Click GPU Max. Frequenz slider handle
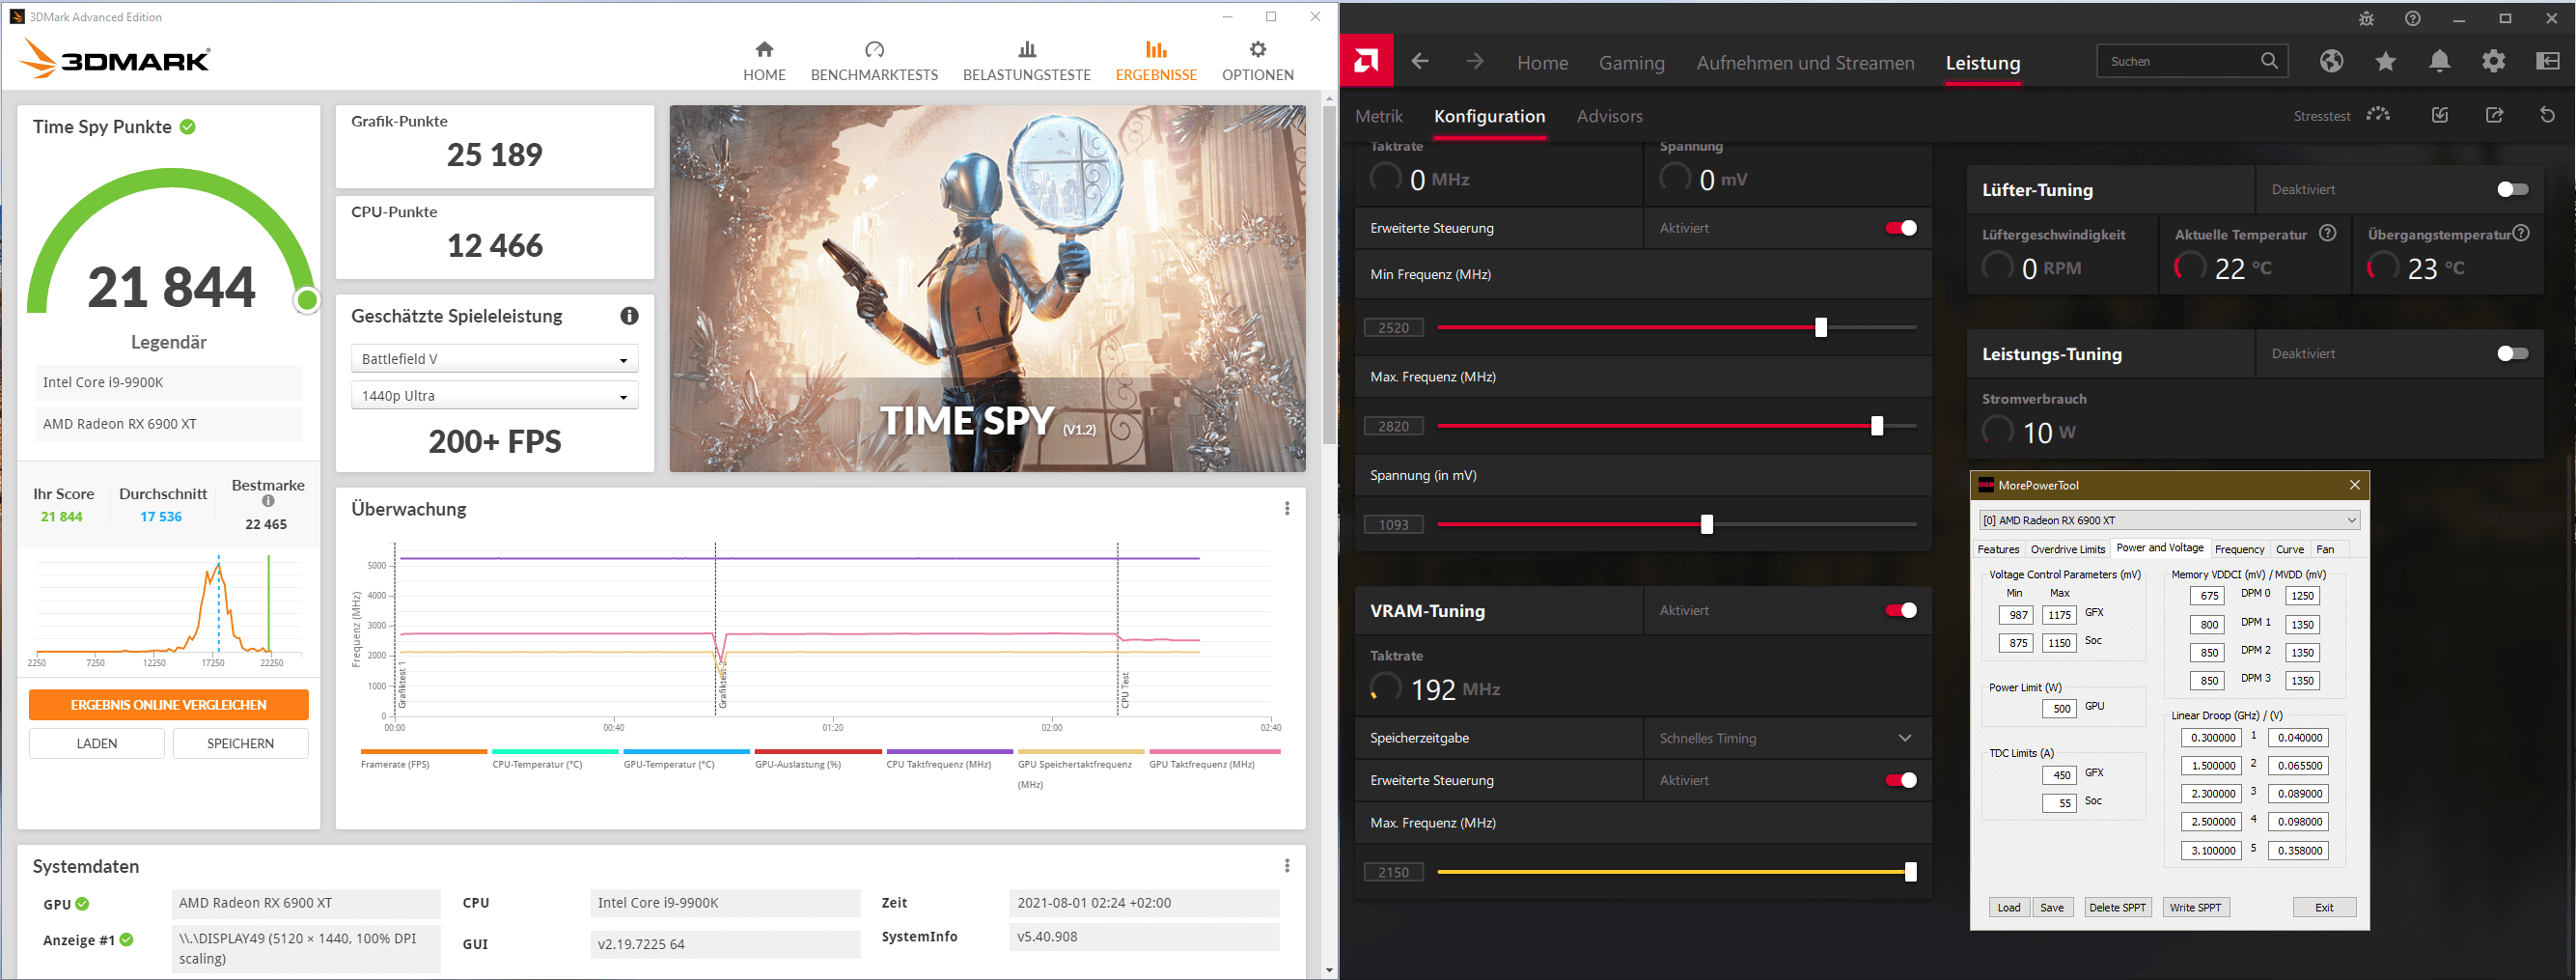 coord(1877,426)
